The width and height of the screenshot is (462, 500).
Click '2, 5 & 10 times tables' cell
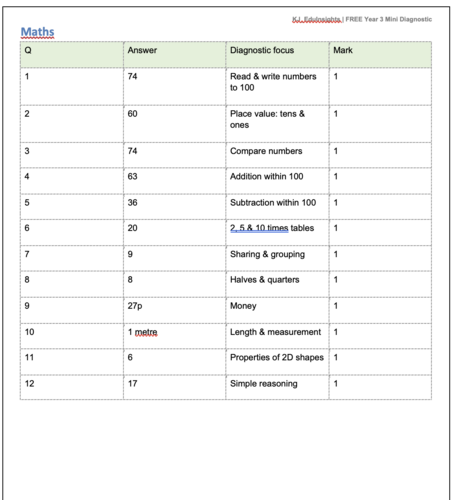point(277,233)
